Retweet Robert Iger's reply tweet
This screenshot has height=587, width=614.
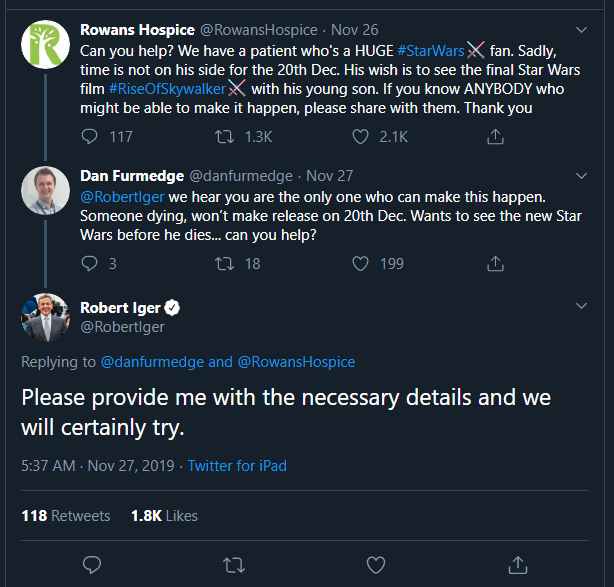(x=234, y=564)
